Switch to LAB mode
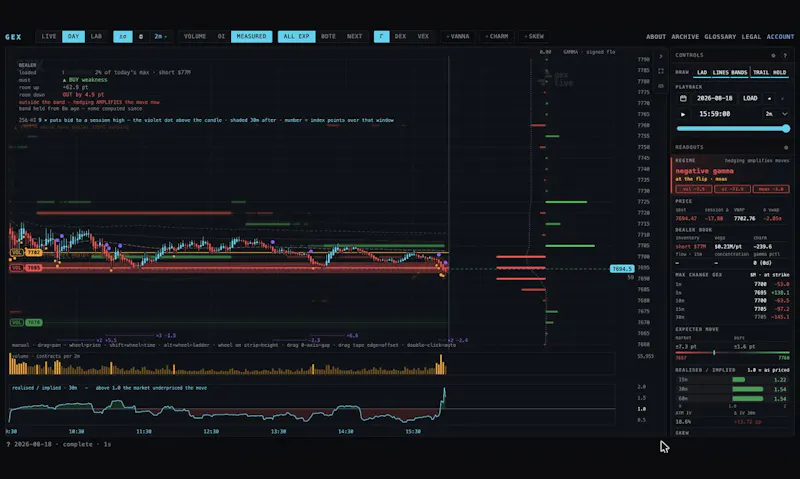800x479 pixels. [96, 36]
